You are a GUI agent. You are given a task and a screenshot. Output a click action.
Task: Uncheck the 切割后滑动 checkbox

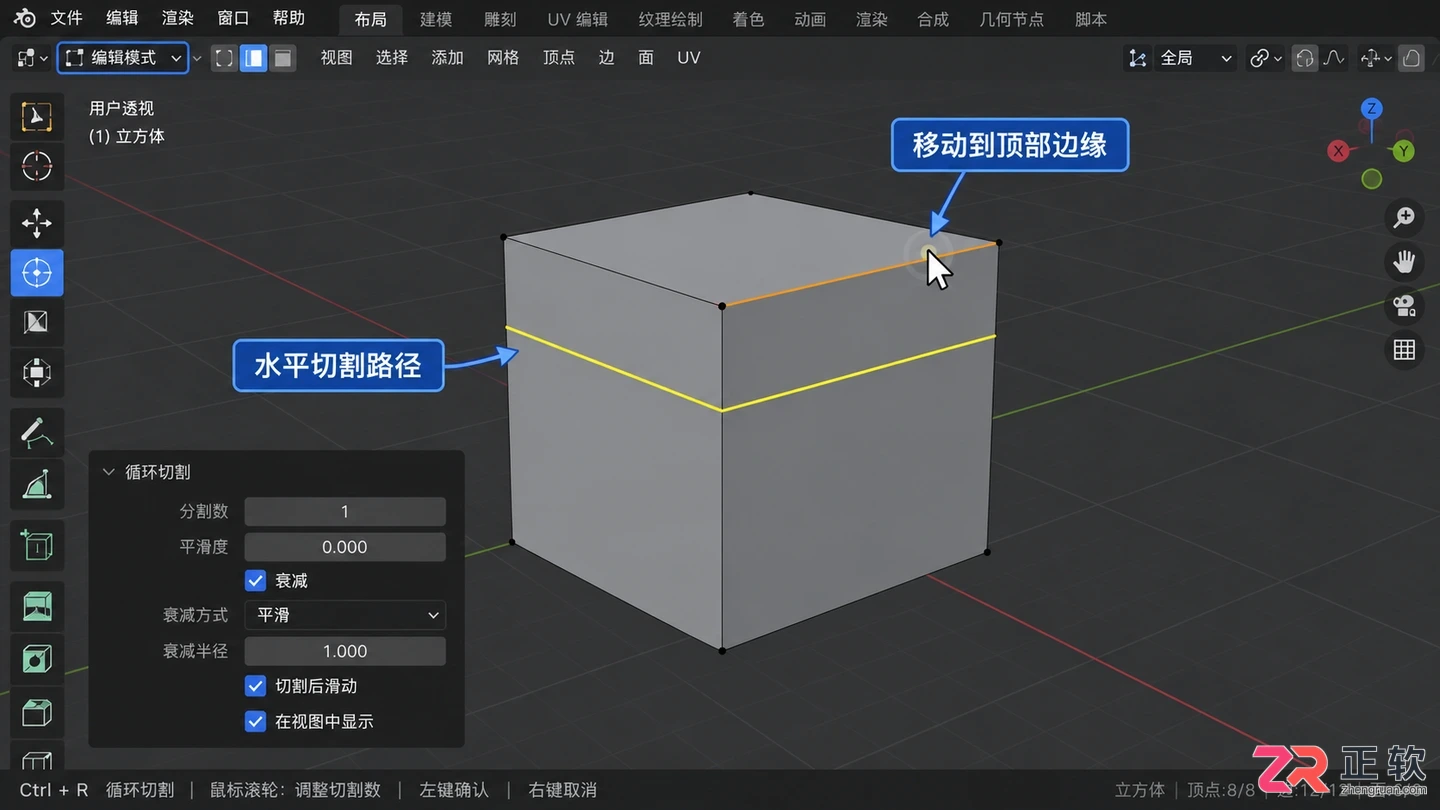click(x=256, y=687)
